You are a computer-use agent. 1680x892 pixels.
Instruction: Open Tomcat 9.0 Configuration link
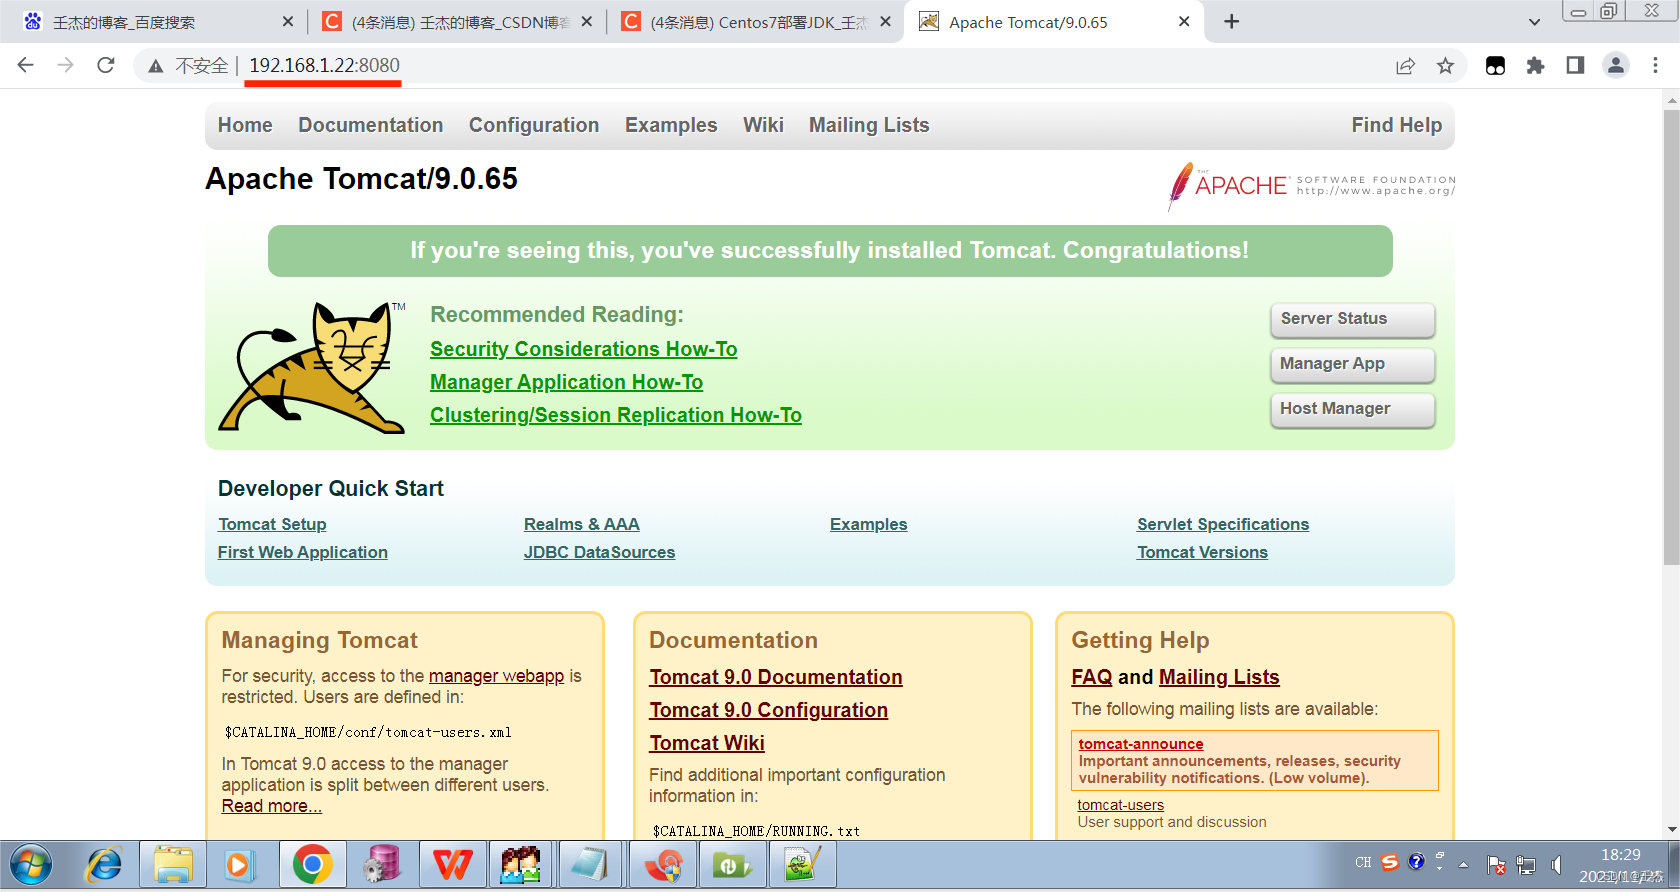(768, 710)
